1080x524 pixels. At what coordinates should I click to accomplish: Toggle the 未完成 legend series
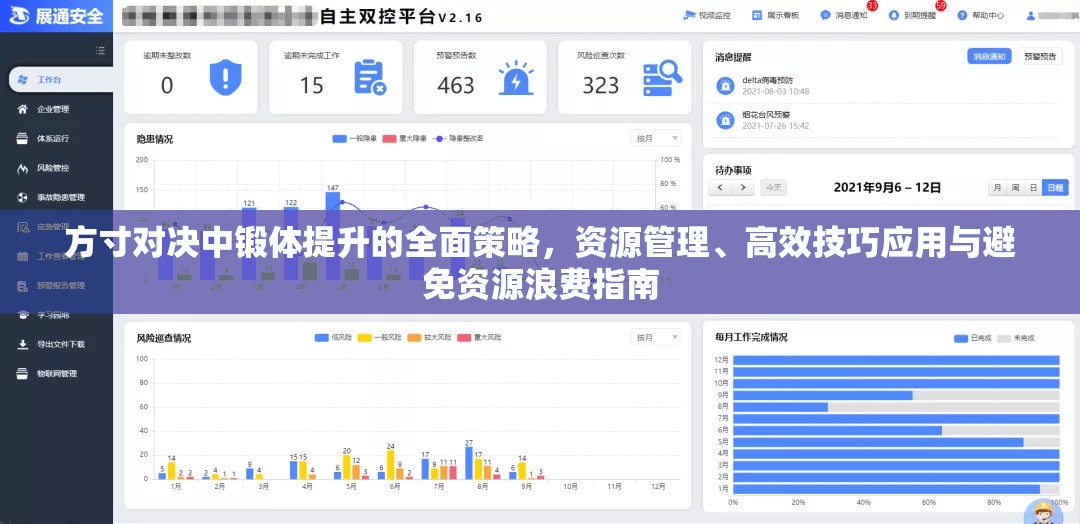[1015, 338]
